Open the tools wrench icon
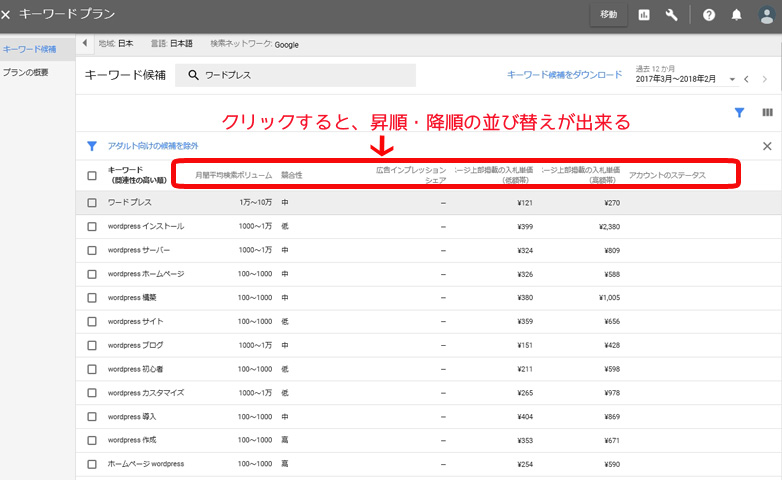 [x=671, y=15]
